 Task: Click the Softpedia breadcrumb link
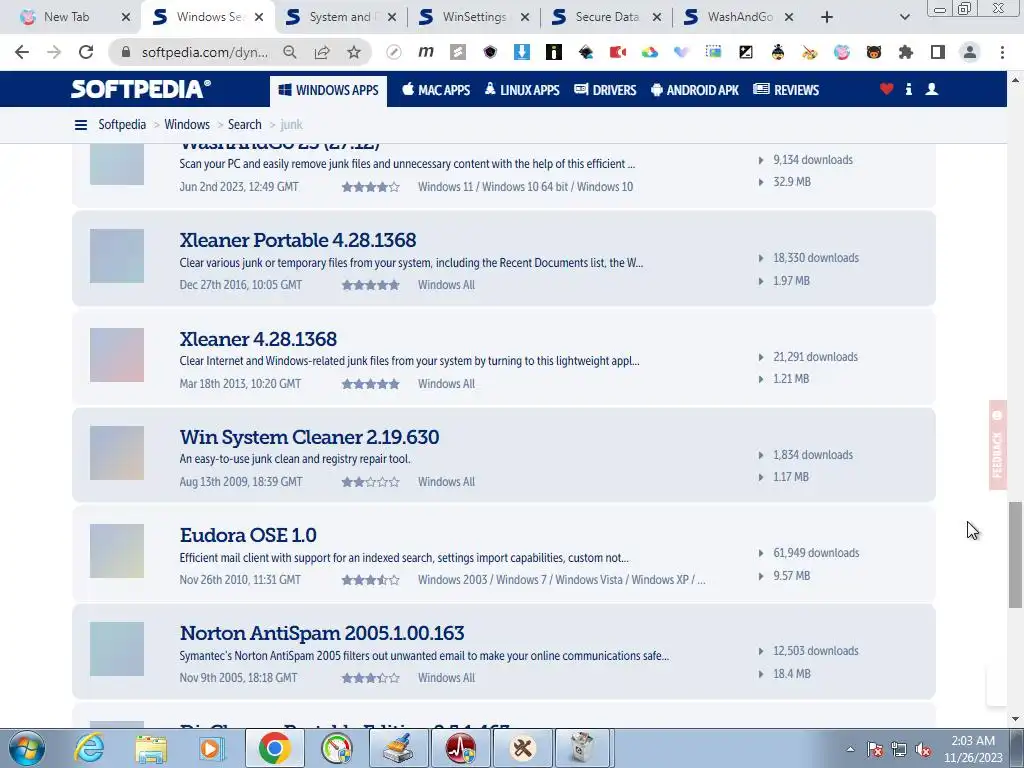[122, 125]
